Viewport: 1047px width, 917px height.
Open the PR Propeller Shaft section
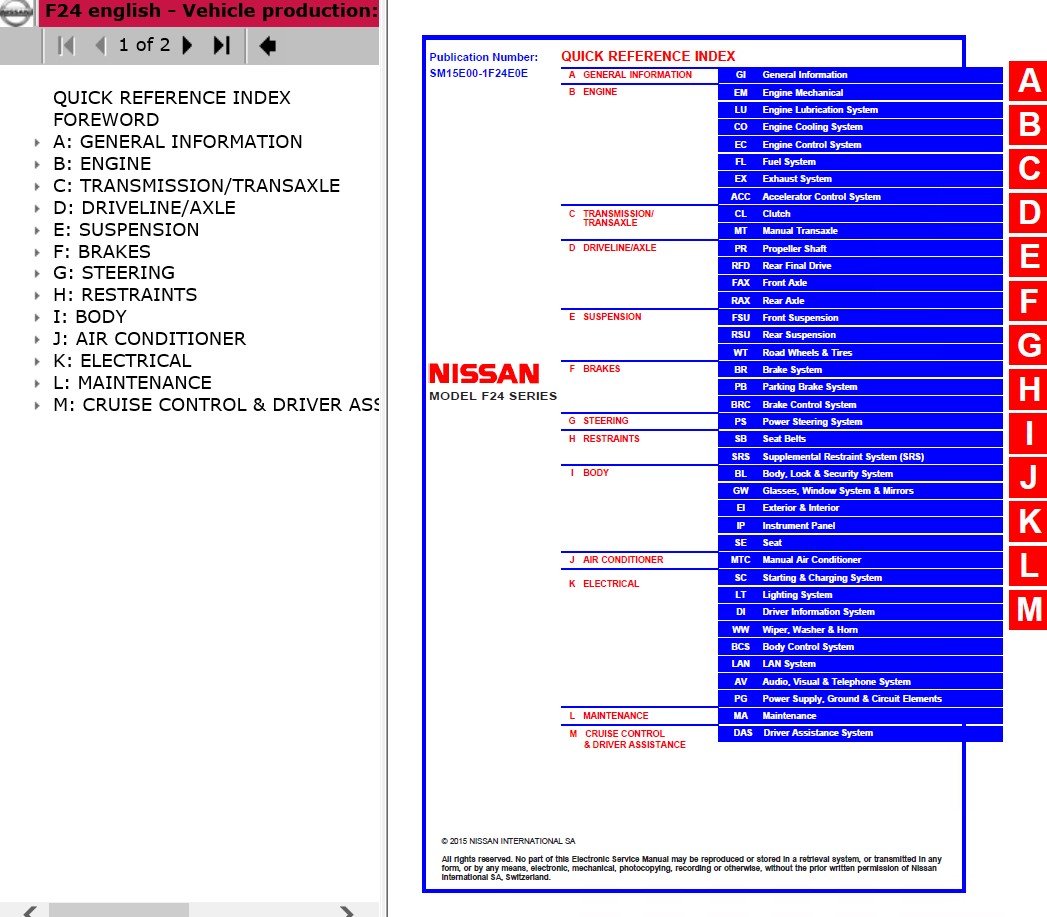pyautogui.click(x=860, y=248)
